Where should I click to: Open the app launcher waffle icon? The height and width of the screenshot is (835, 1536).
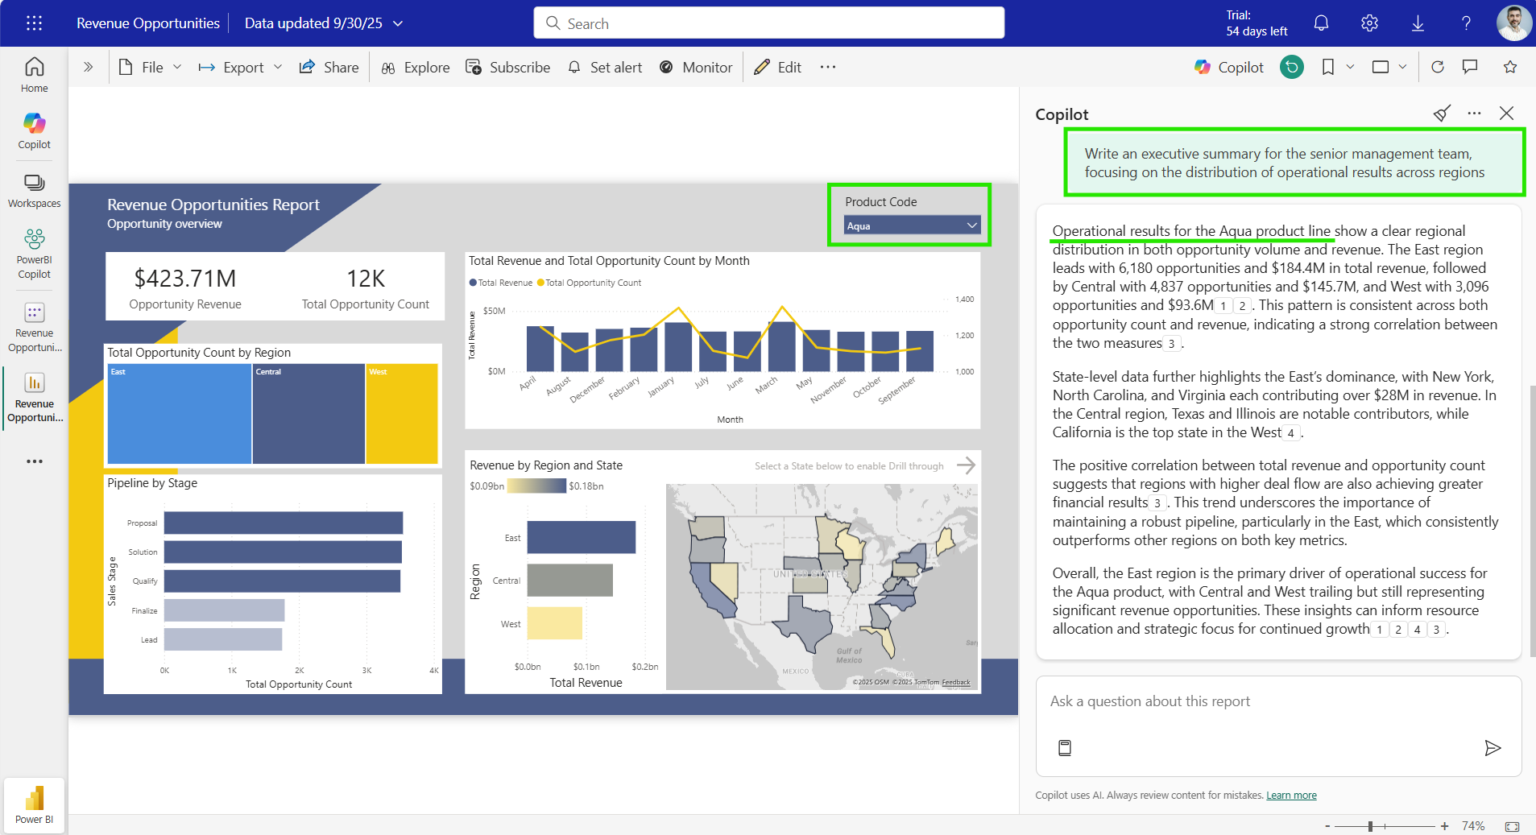pyautogui.click(x=34, y=23)
